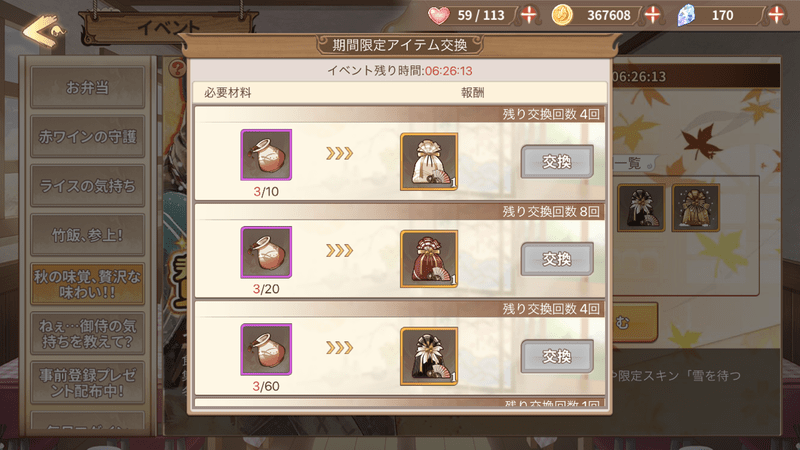Add crystals using the plus icon
The image size is (800, 450).
click(776, 15)
